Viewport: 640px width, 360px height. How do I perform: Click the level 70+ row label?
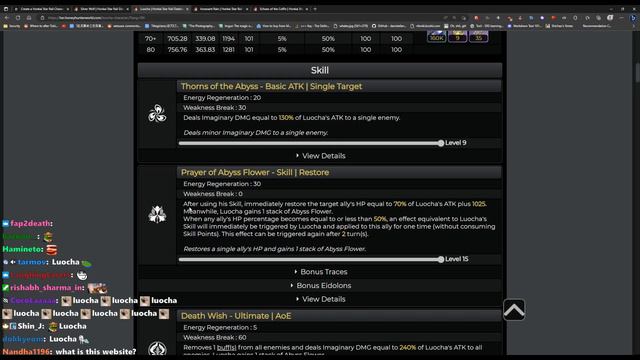[150, 39]
